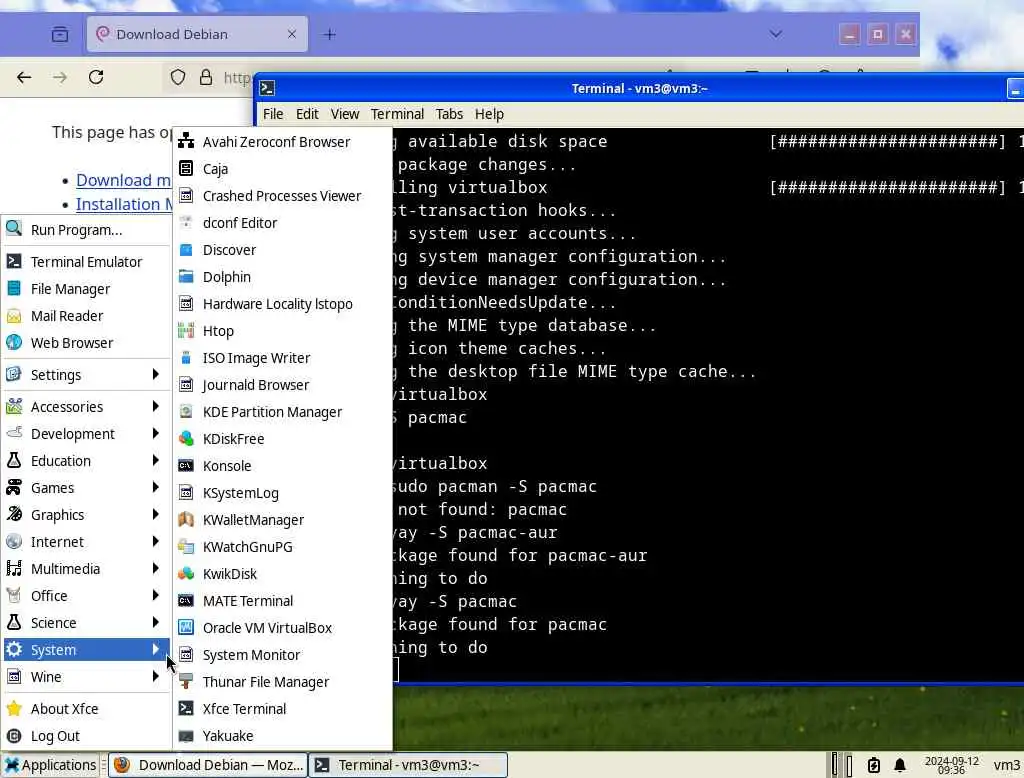
Task: Open System Monitor
Action: (x=282, y=655)
